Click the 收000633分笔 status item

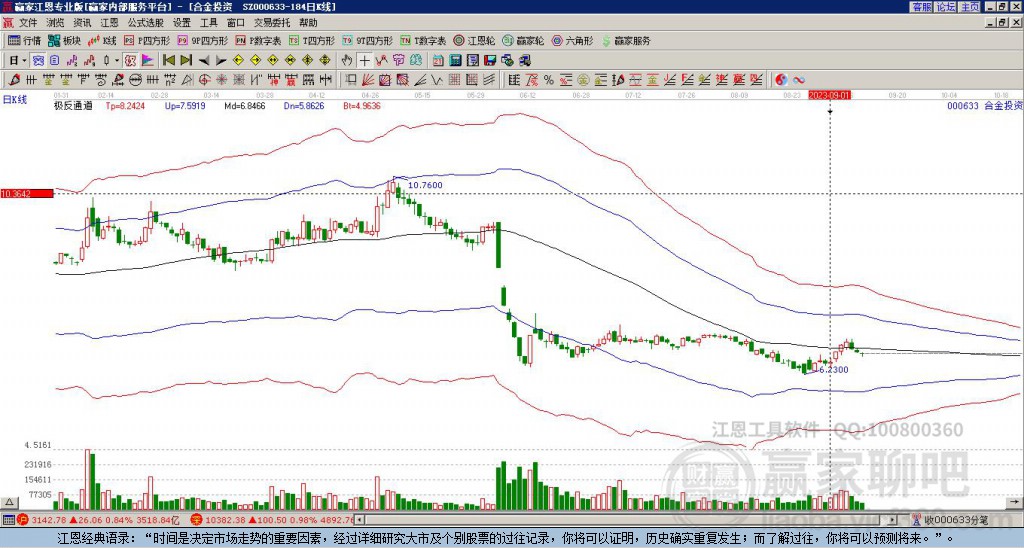pos(951,520)
